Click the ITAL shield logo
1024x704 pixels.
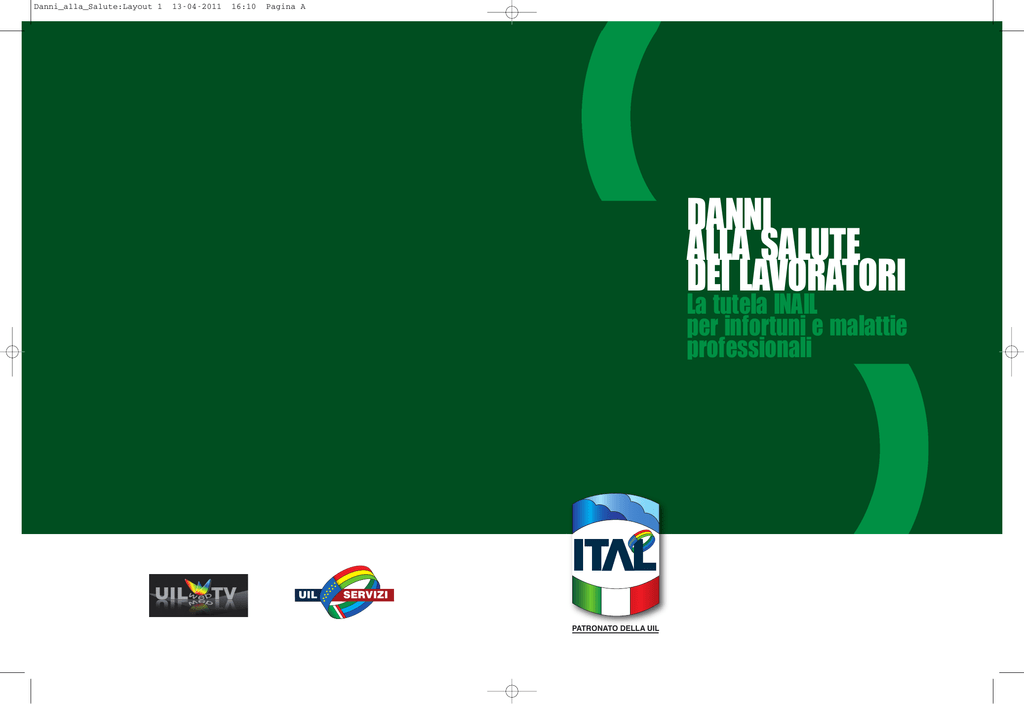(x=616, y=555)
